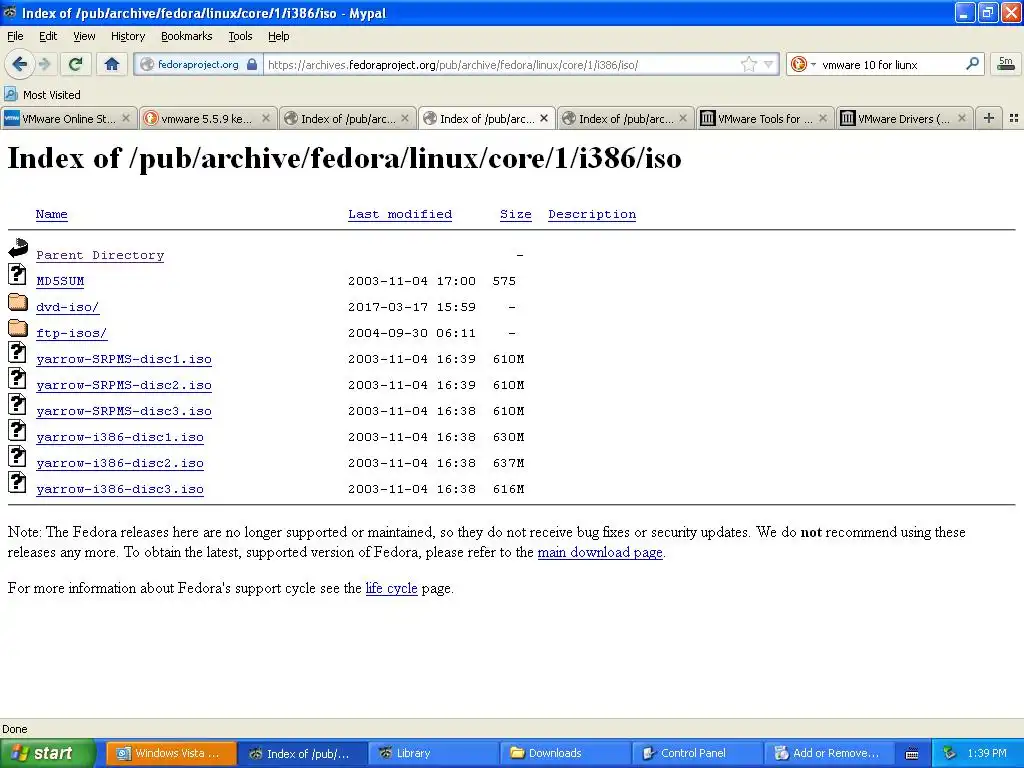
Task: Open the dvd-iso/ folder
Action: pyautogui.click(x=67, y=307)
